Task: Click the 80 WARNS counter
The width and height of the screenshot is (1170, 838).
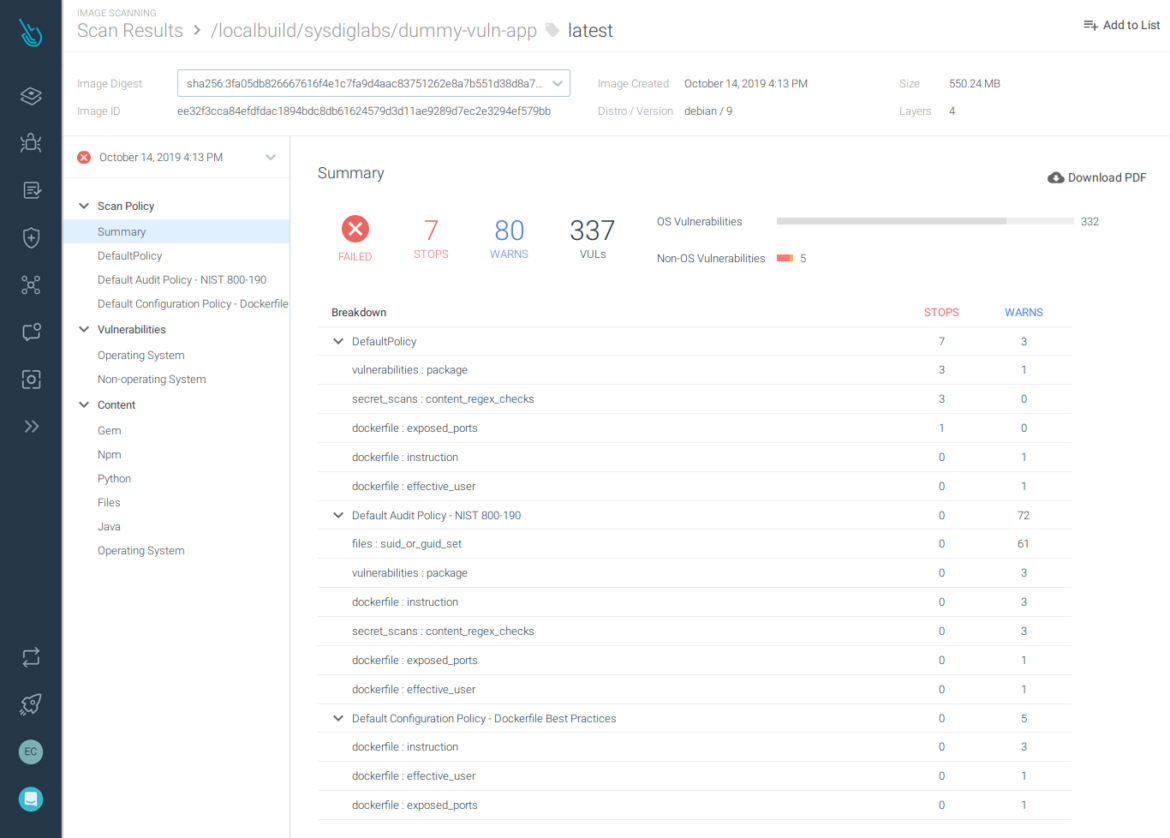Action: (509, 238)
